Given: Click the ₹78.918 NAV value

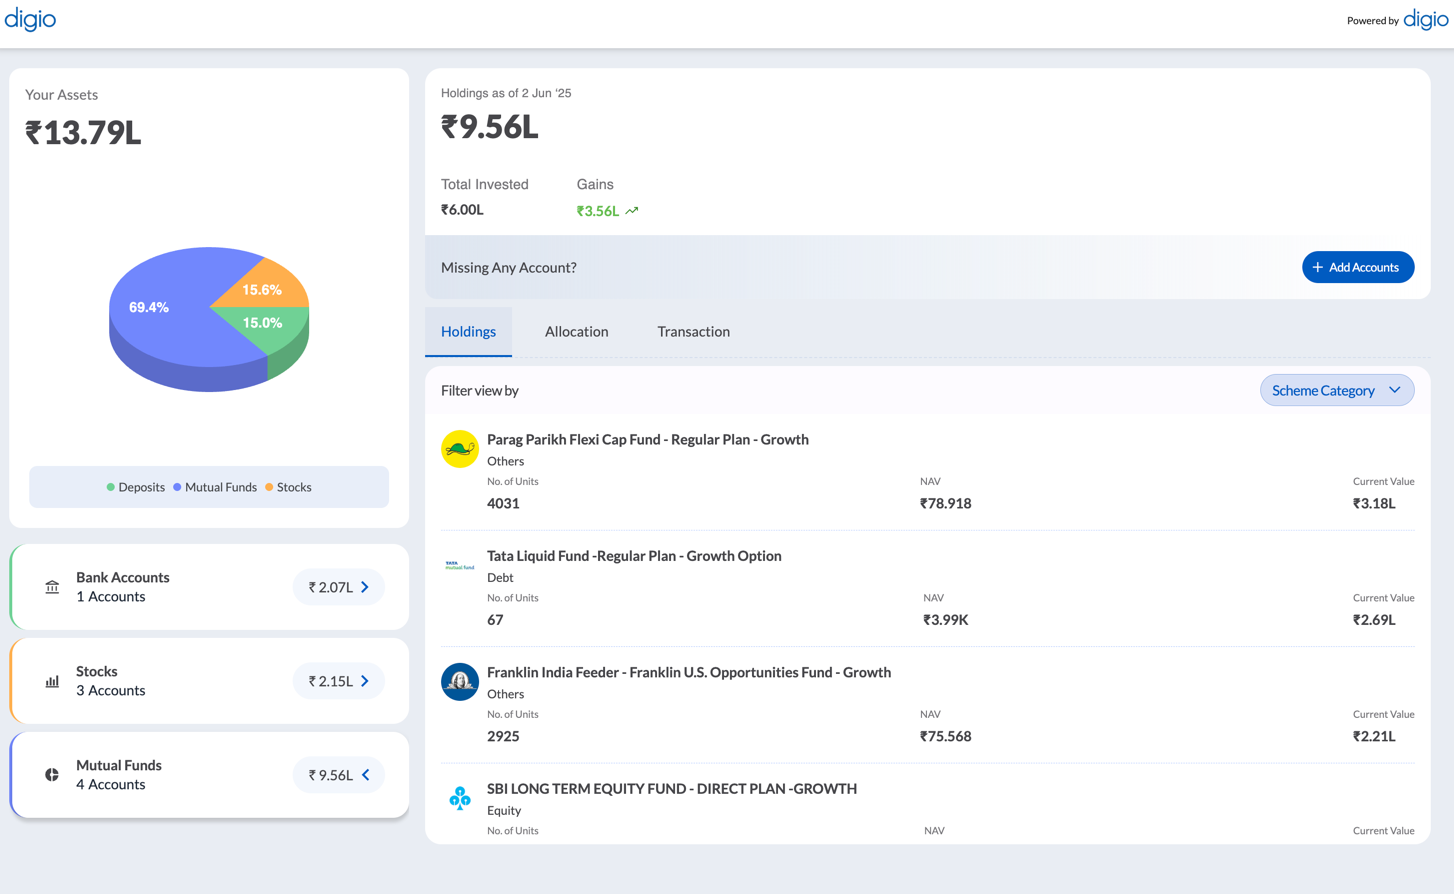Looking at the screenshot, I should 946,503.
